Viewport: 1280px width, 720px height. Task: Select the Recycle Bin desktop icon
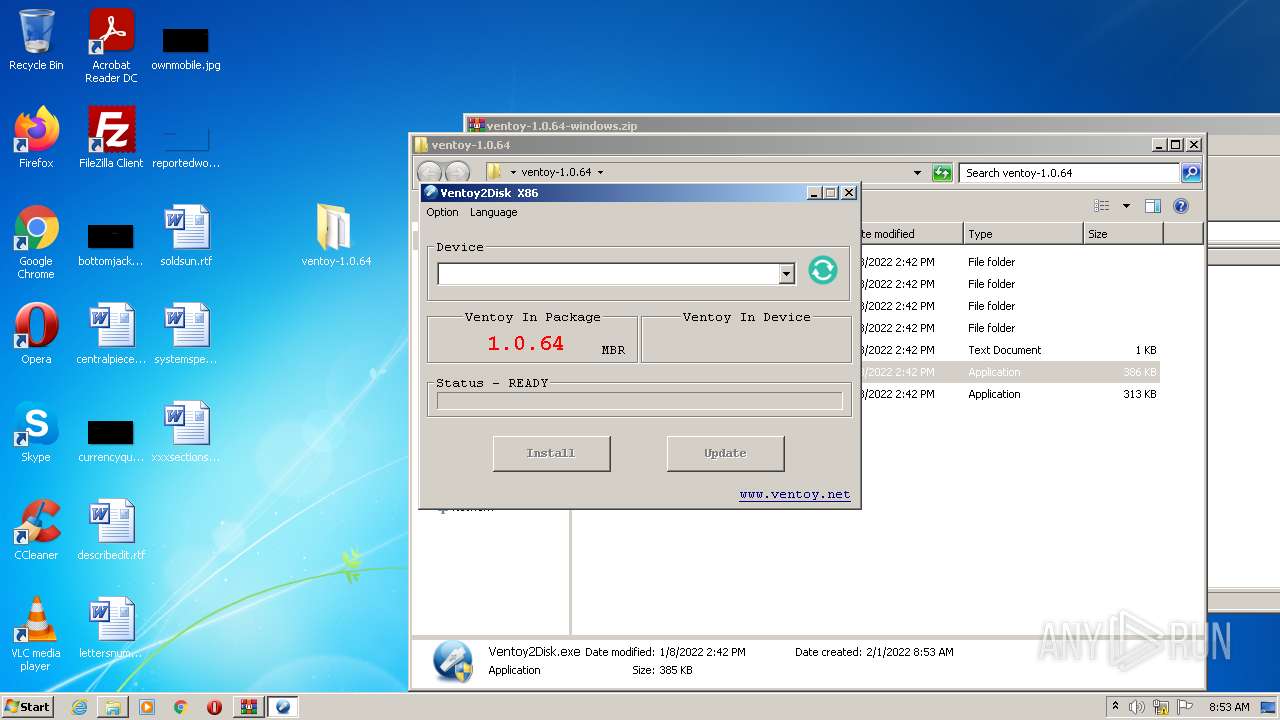(x=36, y=41)
